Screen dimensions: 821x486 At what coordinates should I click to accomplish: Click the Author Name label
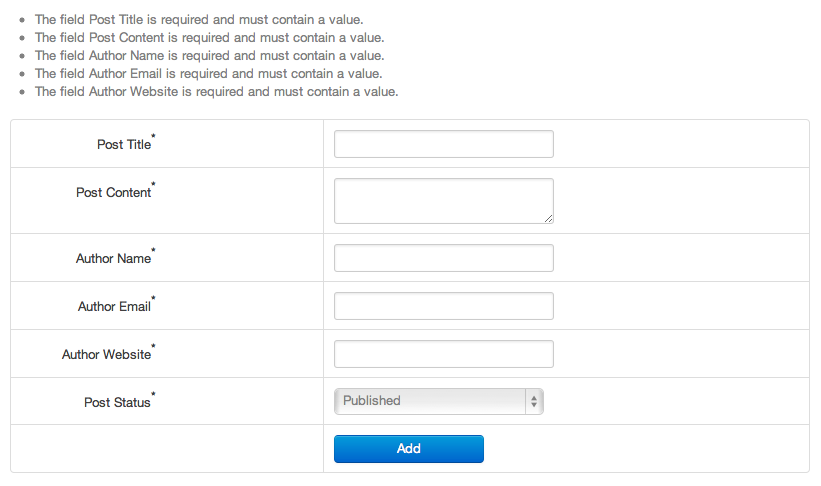tap(114, 259)
